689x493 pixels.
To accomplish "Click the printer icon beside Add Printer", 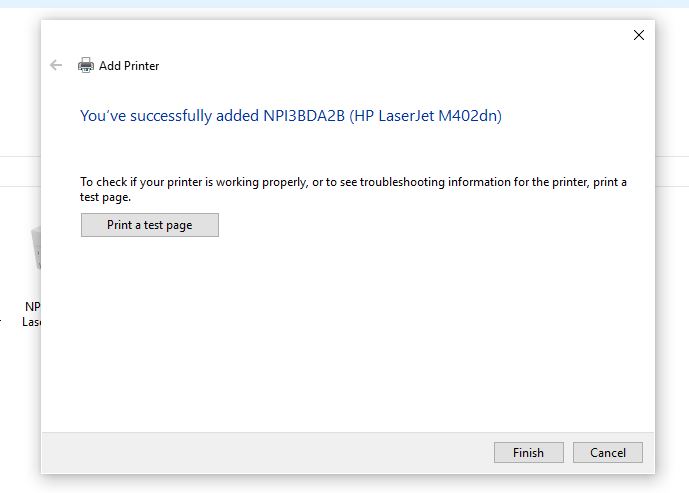I will pyautogui.click(x=86, y=66).
